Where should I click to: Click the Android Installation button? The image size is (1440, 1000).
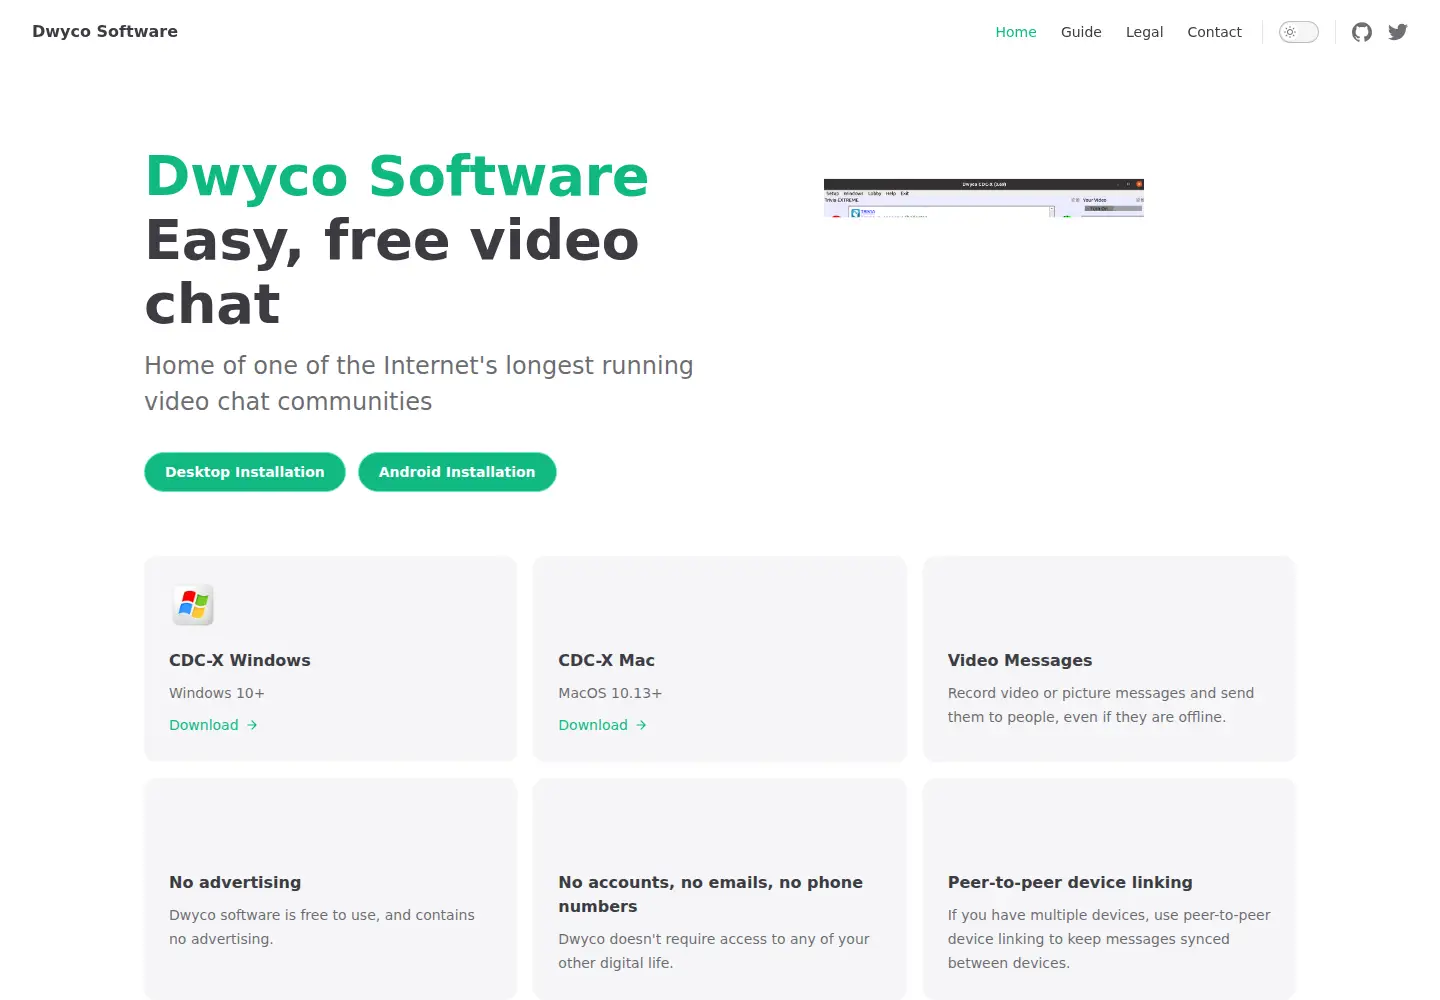pyautogui.click(x=457, y=472)
